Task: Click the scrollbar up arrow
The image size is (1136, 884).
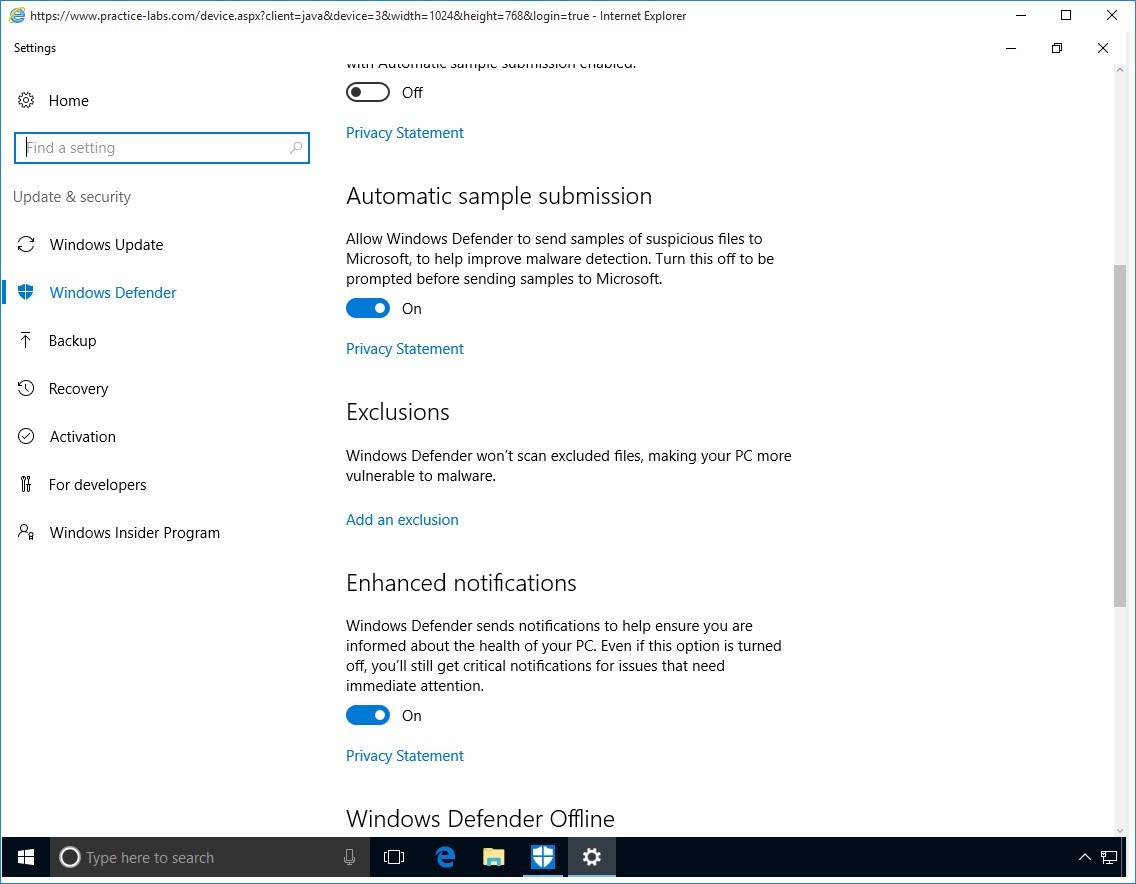Action: [1120, 70]
